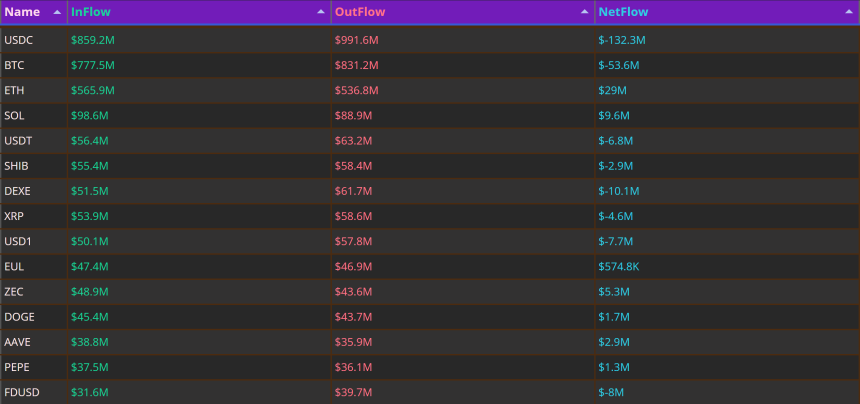
Task: Click DEXE netflow value $-10.1M
Action: pos(619,191)
